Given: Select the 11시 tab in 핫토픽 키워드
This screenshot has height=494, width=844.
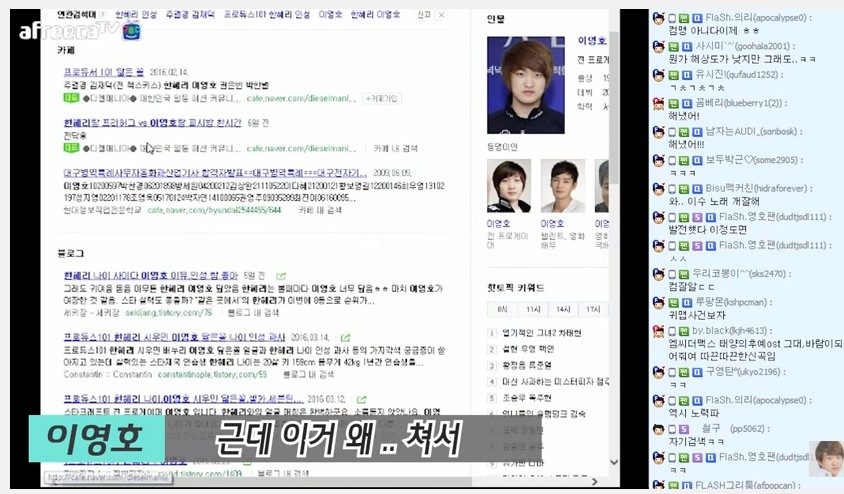Looking at the screenshot, I should coord(533,309).
